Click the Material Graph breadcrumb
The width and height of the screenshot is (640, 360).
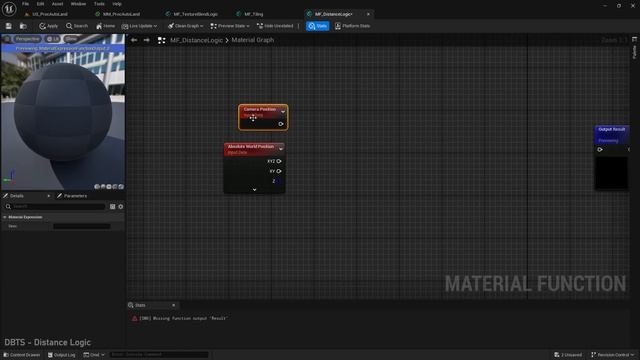[x=253, y=40]
